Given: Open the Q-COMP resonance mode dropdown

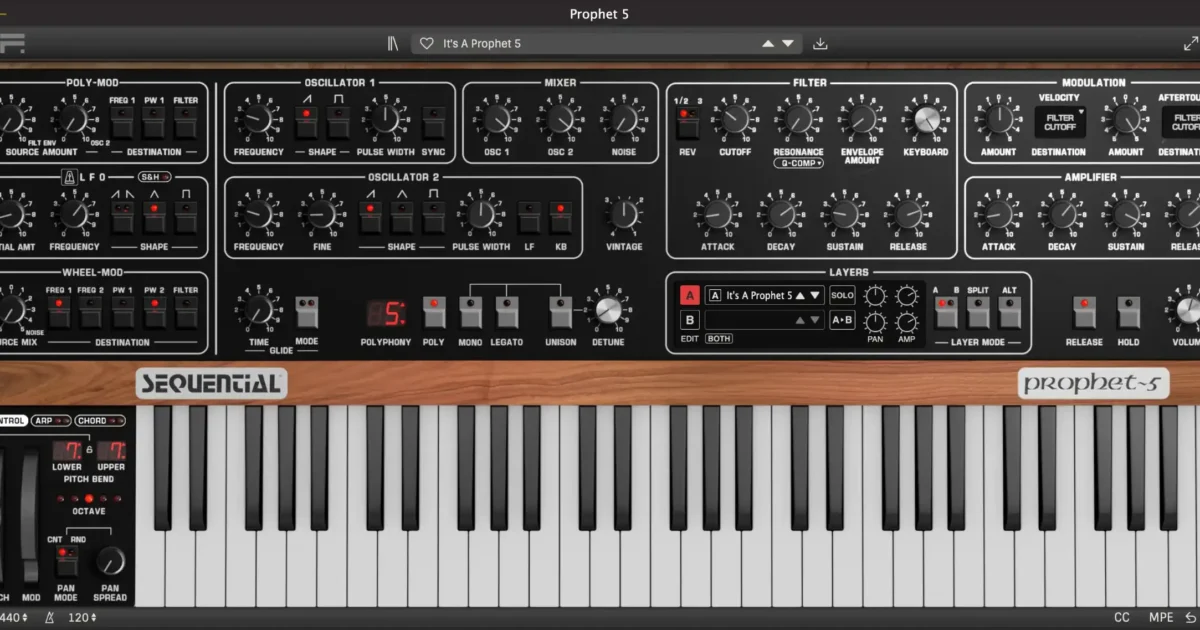Looking at the screenshot, I should pos(798,162).
